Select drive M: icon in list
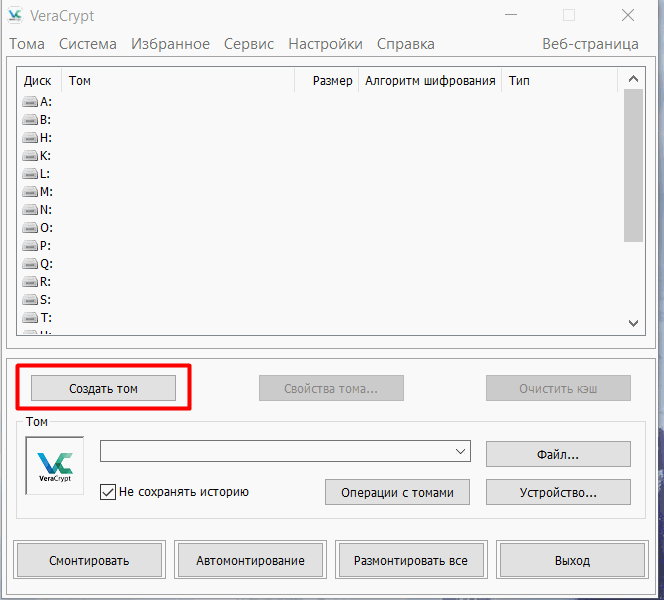Viewport: 664px width, 600px height. point(30,192)
